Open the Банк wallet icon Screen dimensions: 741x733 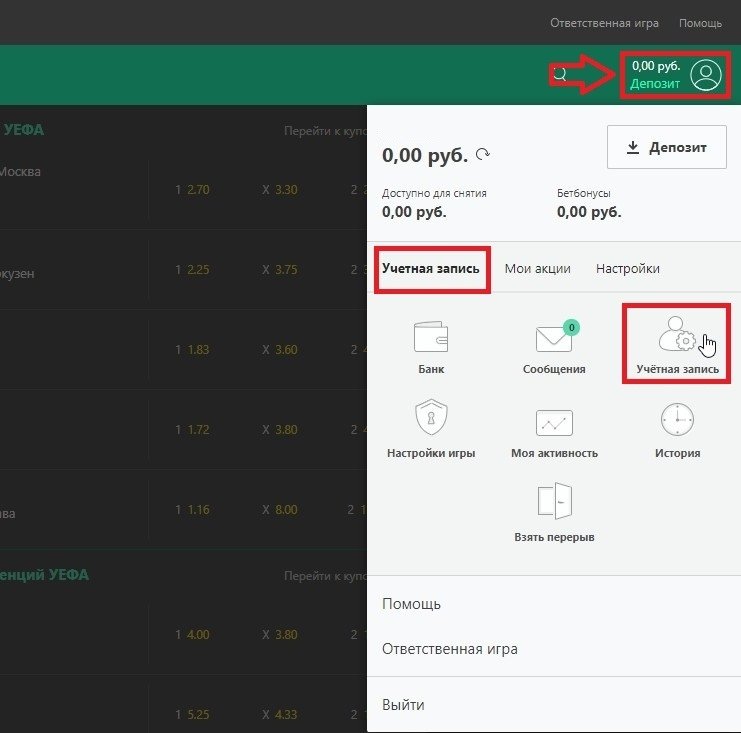(431, 338)
